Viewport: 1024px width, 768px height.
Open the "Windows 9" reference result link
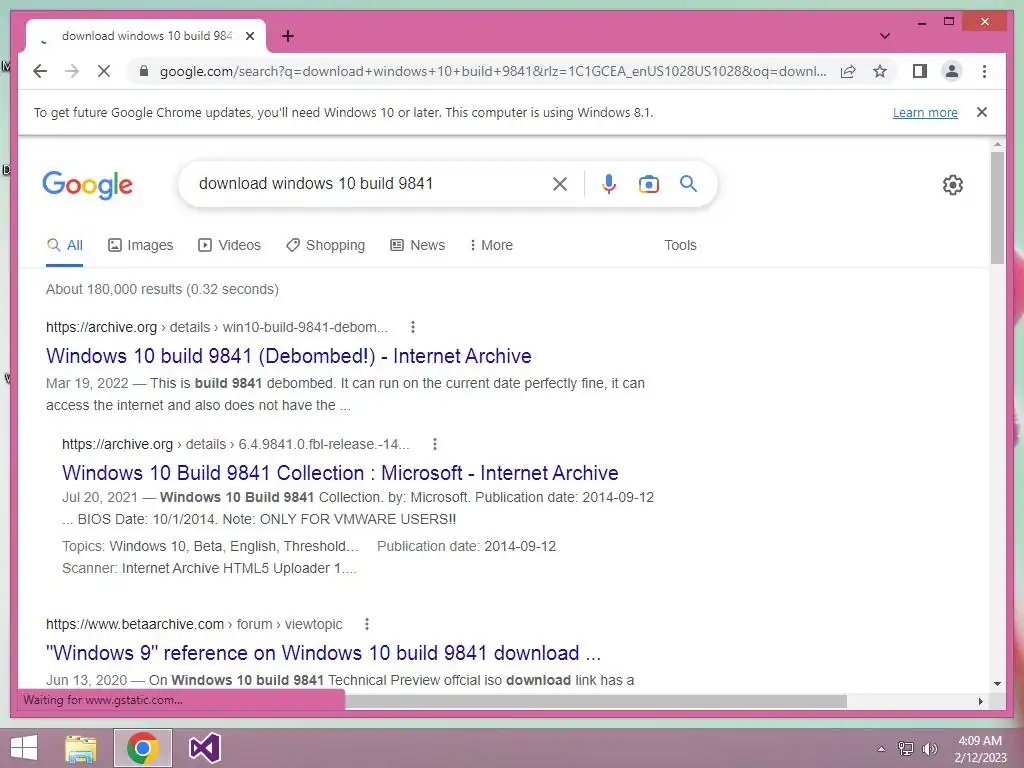coord(323,653)
